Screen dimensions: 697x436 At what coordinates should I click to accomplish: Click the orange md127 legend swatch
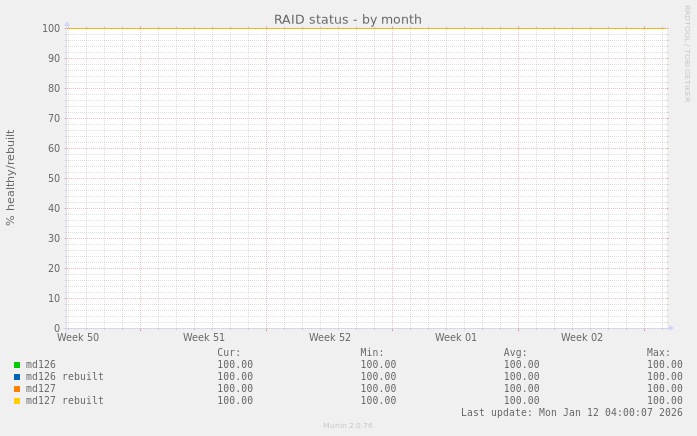[x=17, y=389]
